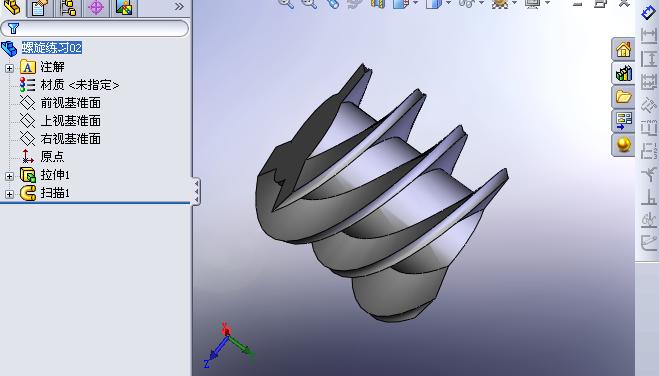Click the Display Style icon
The image size is (659, 376).
(x=434, y=4)
